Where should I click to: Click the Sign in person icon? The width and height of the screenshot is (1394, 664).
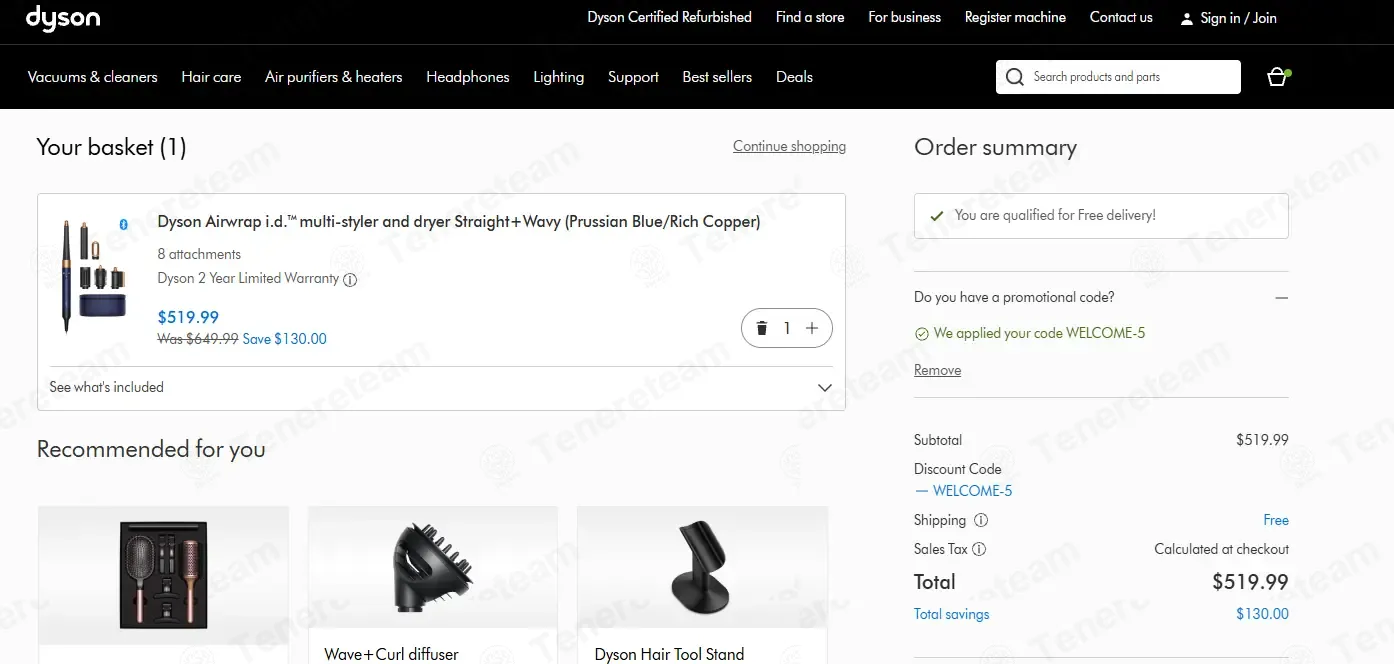[x=1187, y=19]
